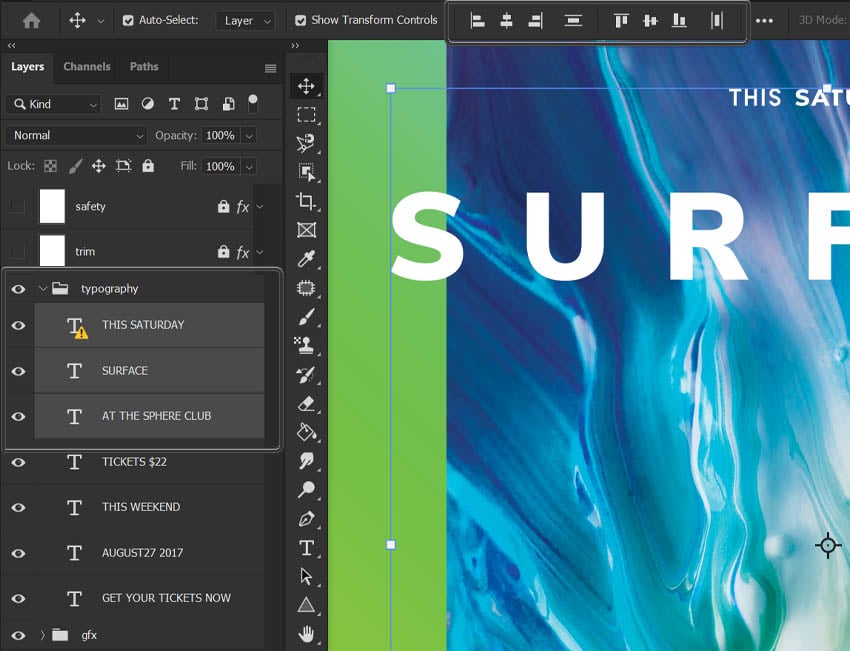
Task: Select the Horizontal Type tool
Action: [306, 547]
